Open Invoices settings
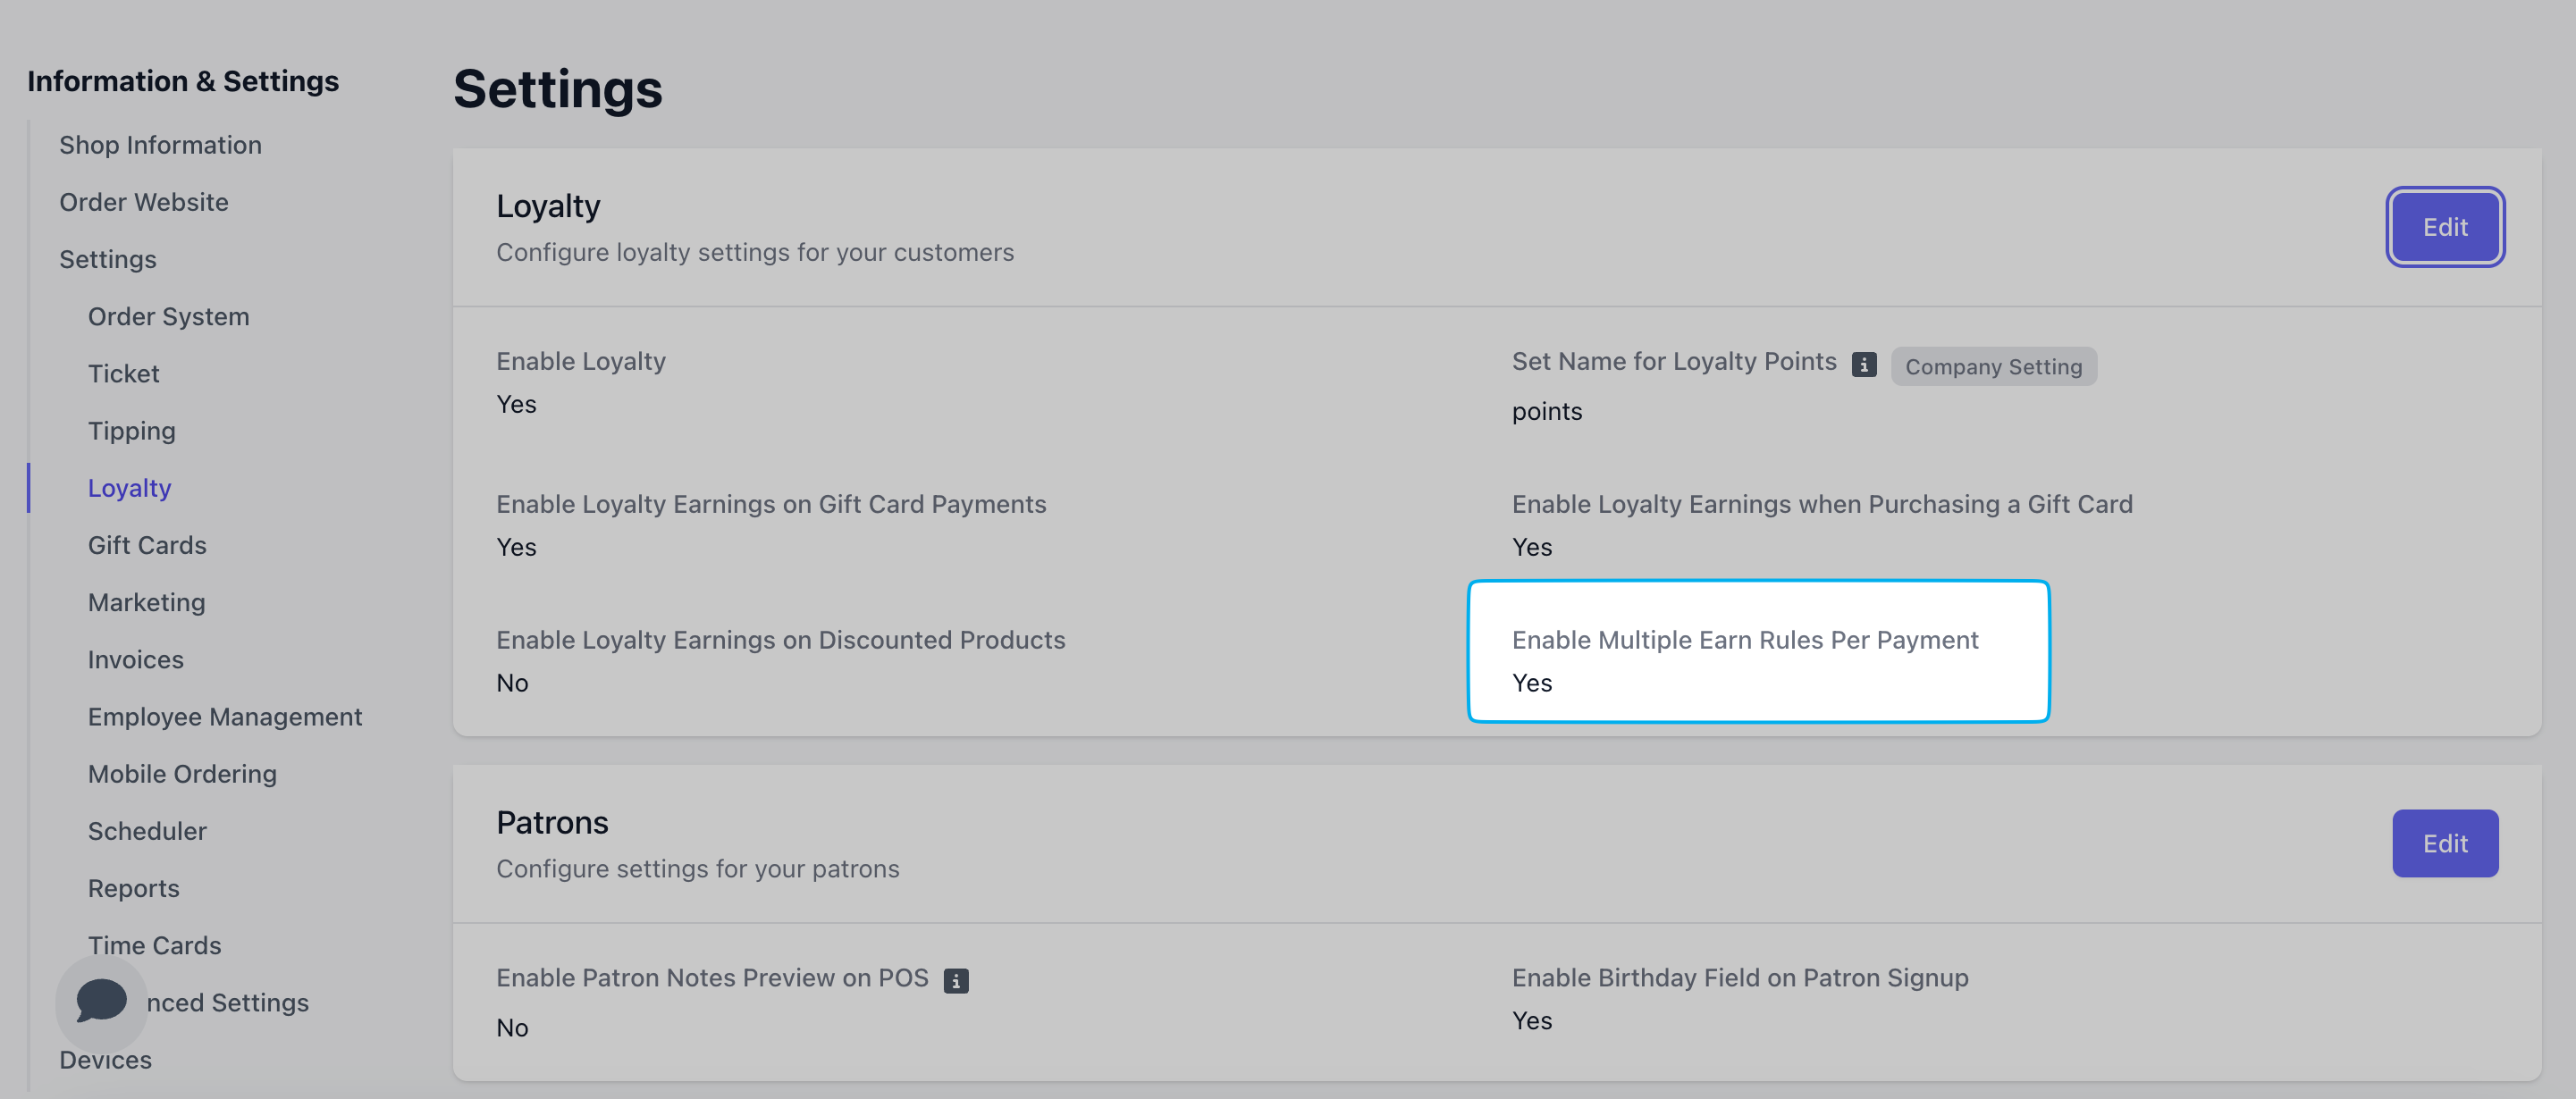 [x=135, y=660]
